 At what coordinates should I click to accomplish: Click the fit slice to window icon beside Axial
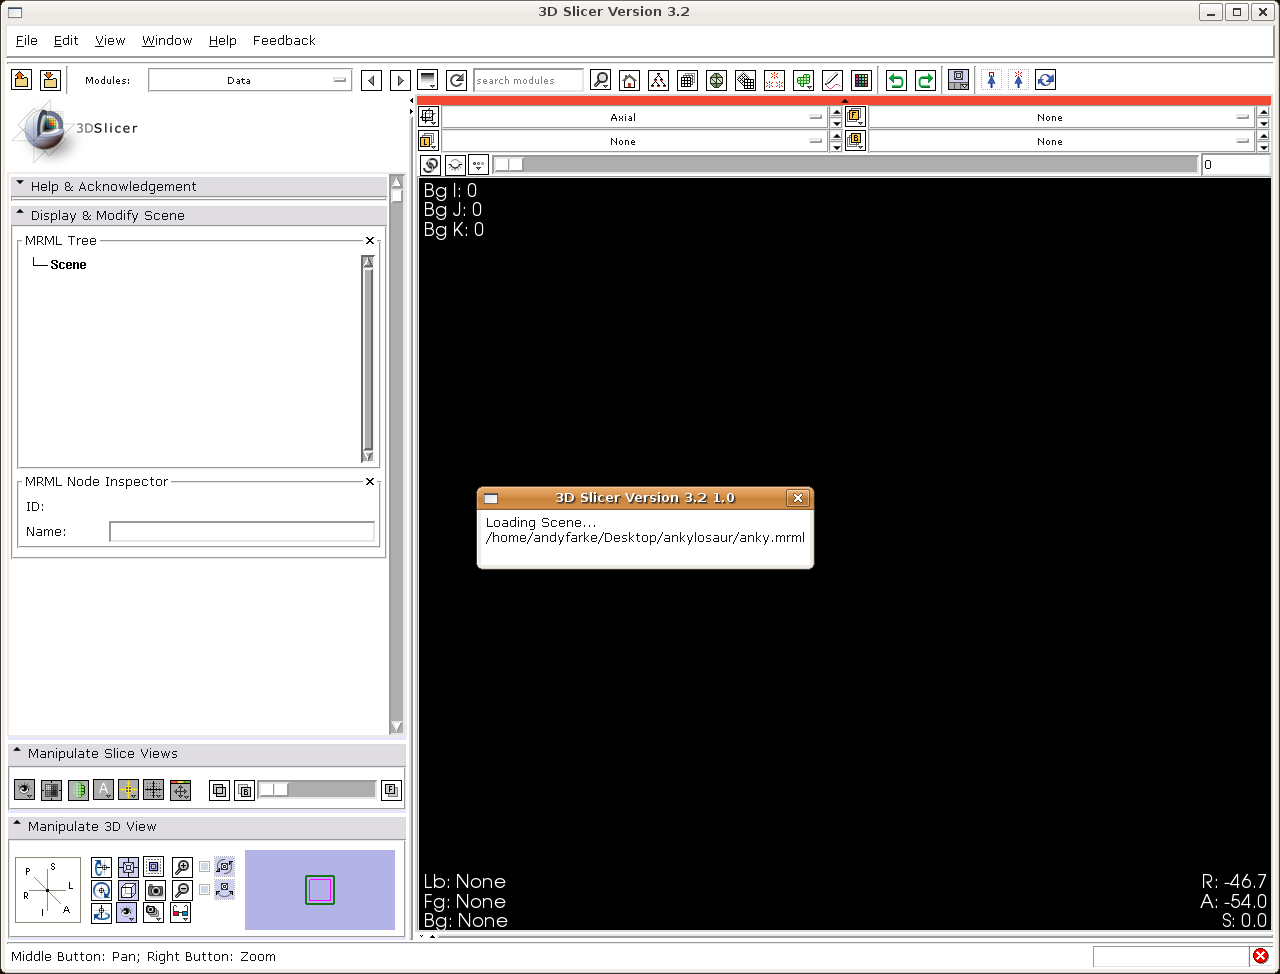[428, 117]
